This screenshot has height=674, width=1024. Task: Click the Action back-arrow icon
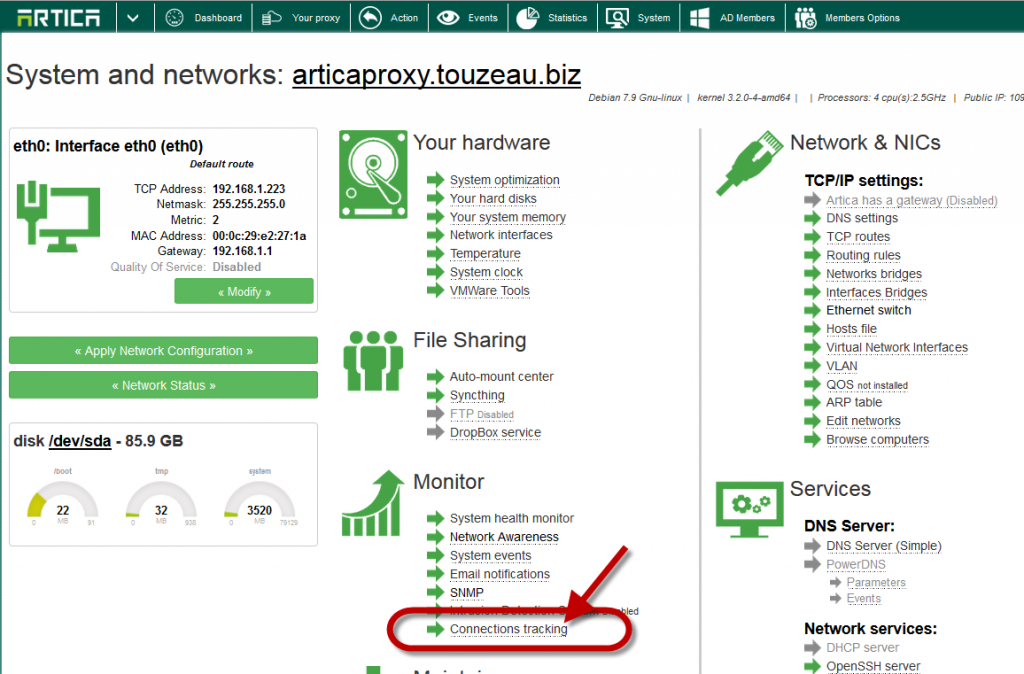click(370, 18)
